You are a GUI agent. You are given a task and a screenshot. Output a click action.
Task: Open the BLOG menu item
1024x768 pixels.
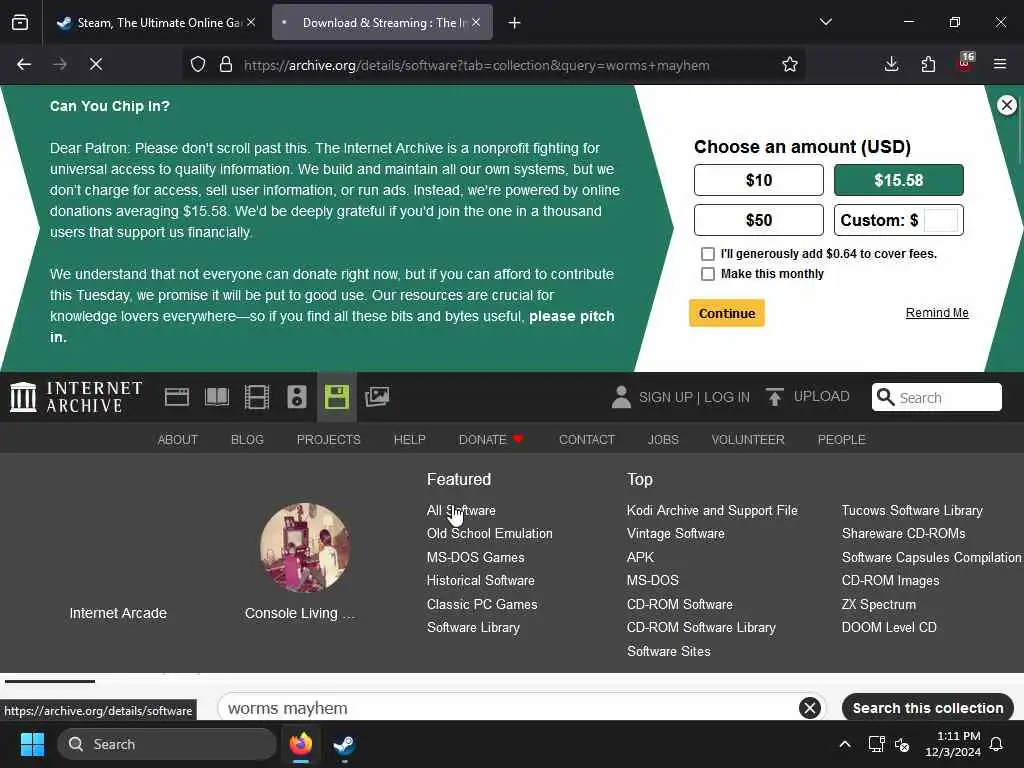coord(247,440)
